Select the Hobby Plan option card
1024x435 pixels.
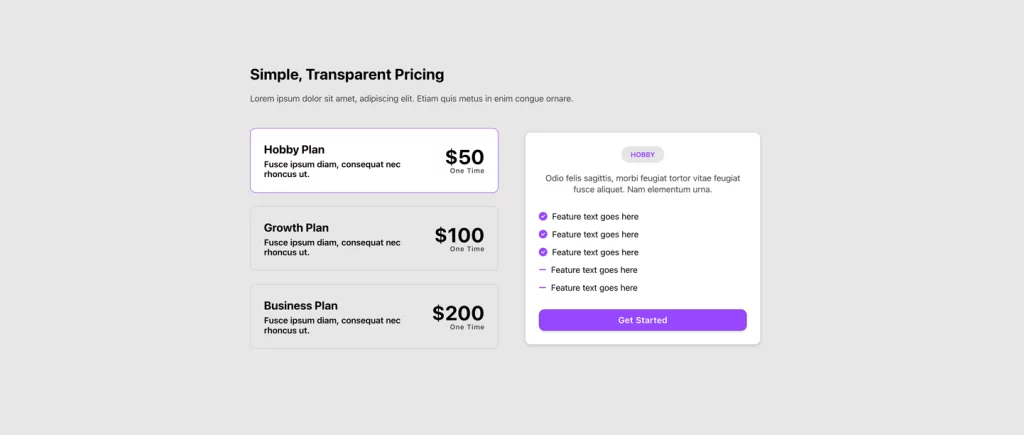pos(374,160)
